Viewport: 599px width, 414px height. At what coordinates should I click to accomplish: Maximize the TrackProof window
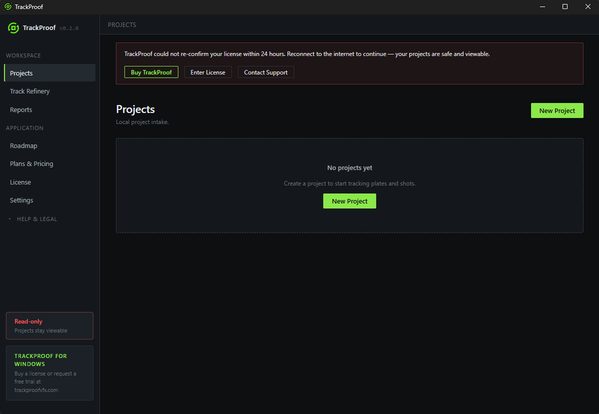pyautogui.click(x=565, y=6)
